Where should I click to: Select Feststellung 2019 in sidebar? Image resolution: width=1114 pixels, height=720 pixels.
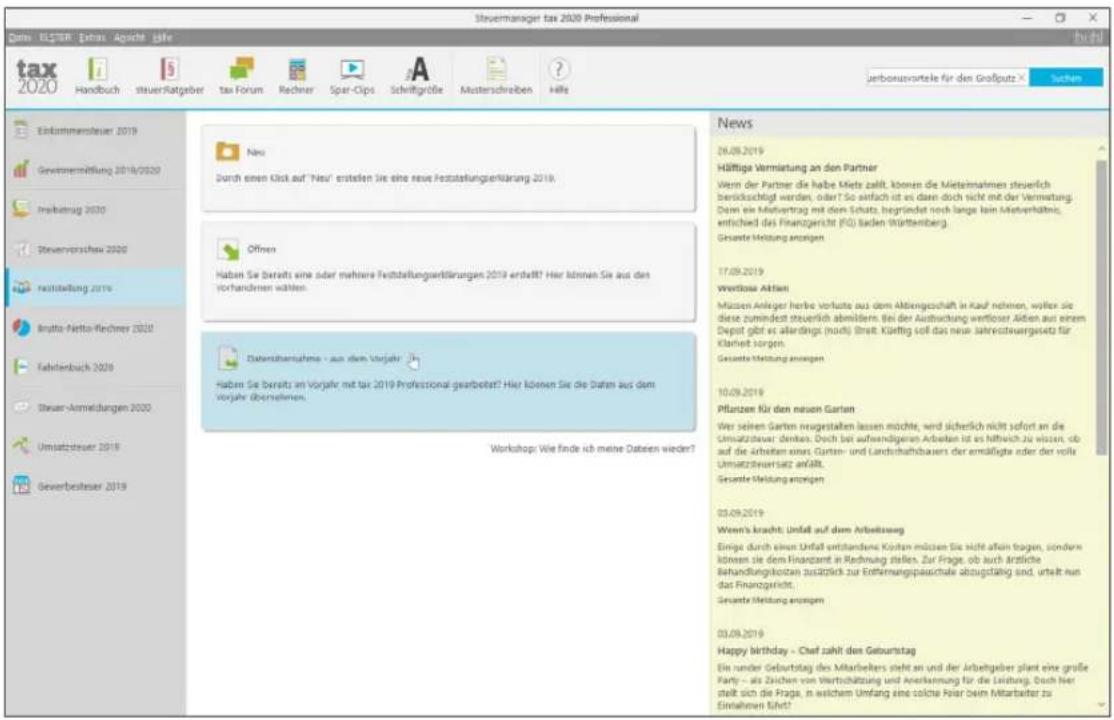point(95,288)
